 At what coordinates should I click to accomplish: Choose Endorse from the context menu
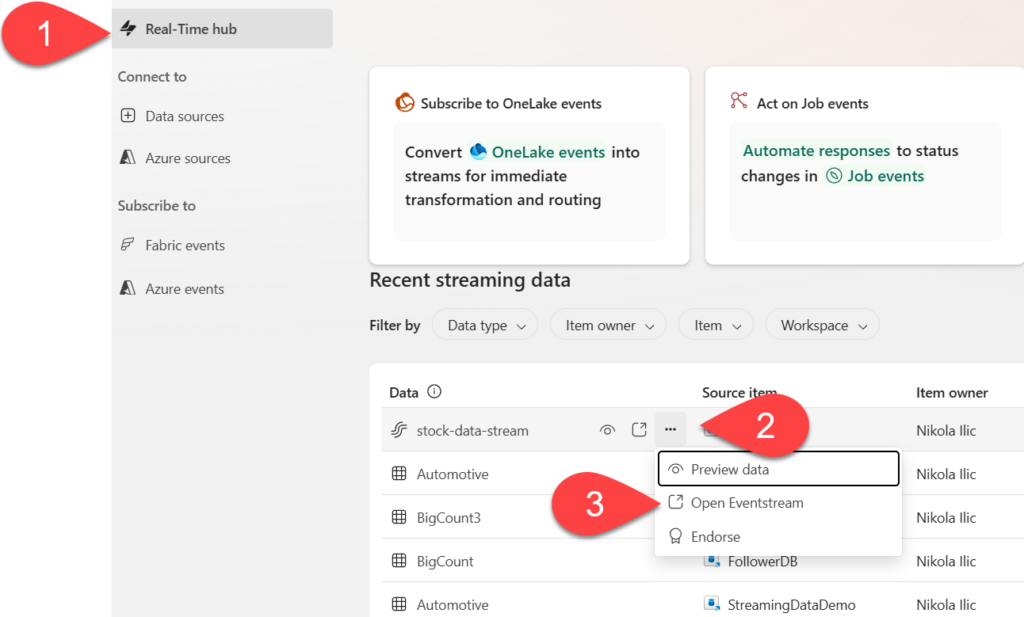point(715,537)
